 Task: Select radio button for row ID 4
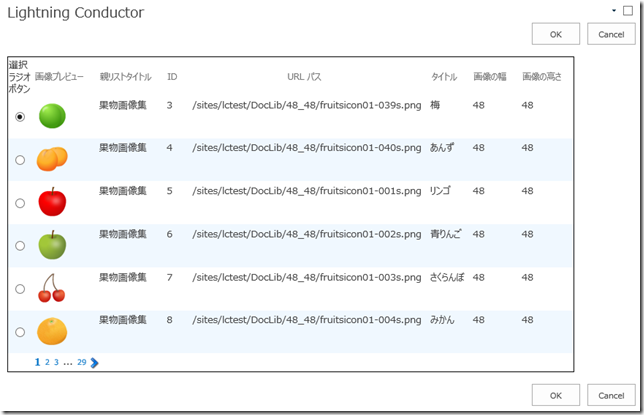click(x=20, y=160)
